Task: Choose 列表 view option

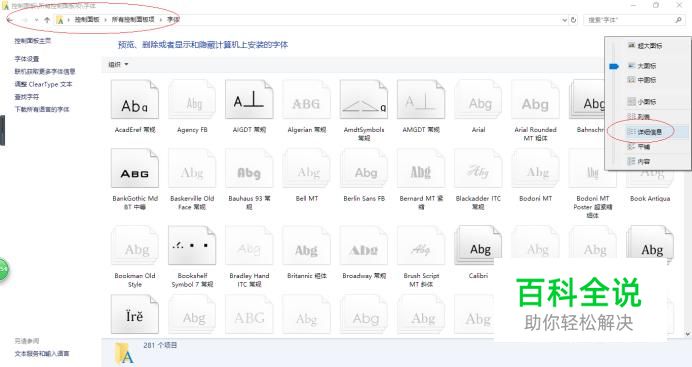Action: [x=639, y=116]
